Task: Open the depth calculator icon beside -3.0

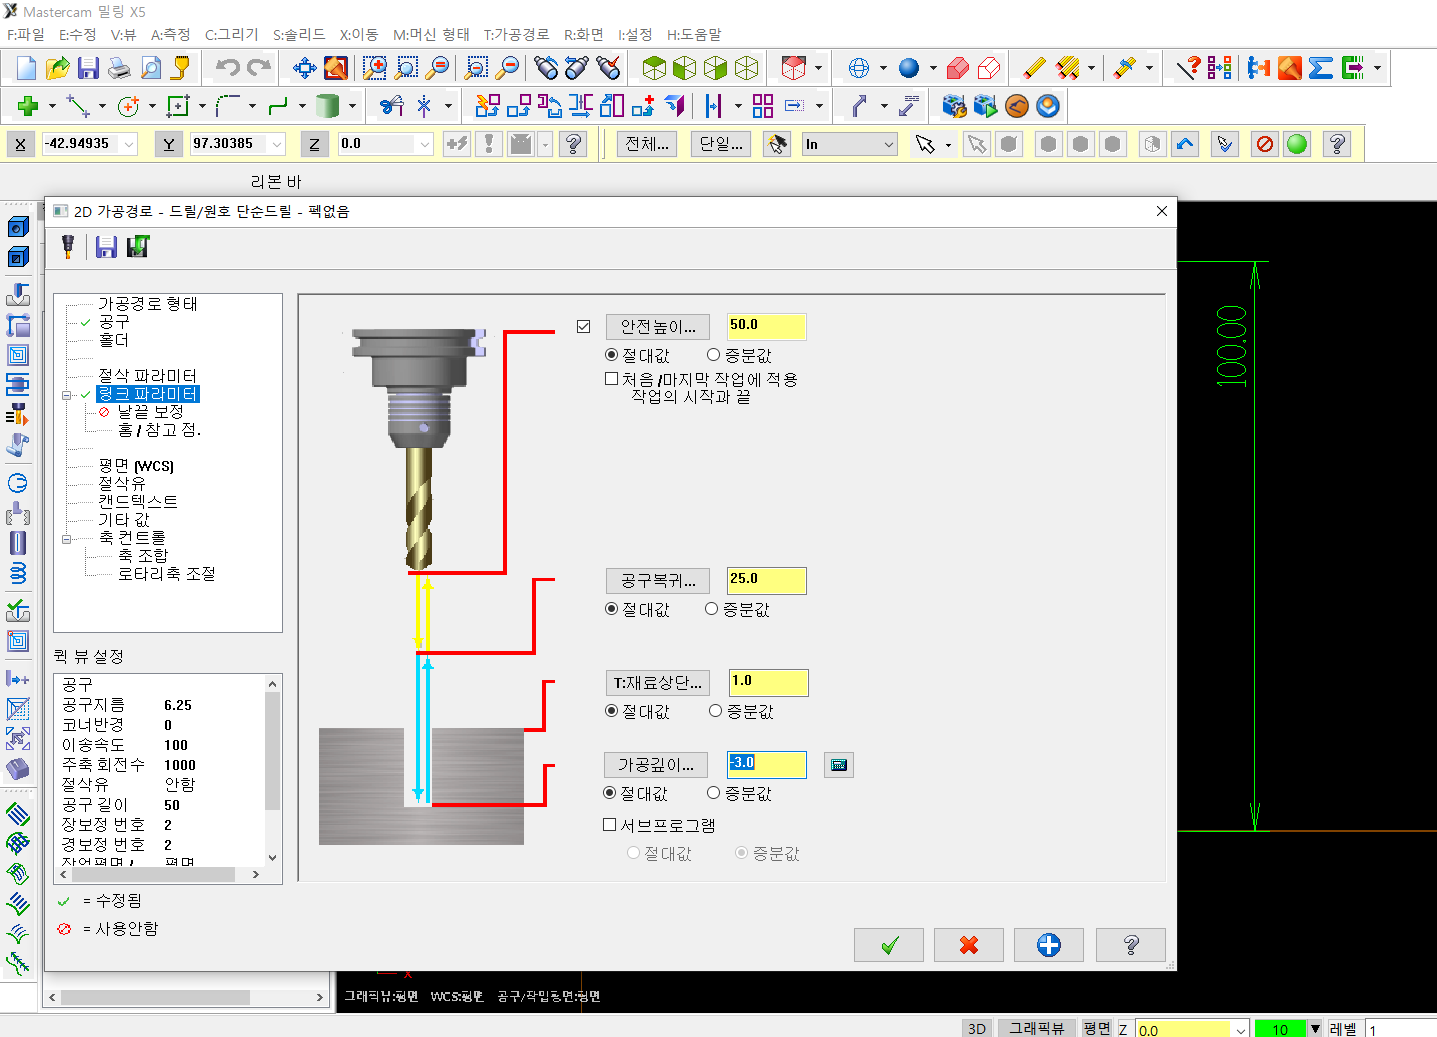Action: click(x=839, y=765)
